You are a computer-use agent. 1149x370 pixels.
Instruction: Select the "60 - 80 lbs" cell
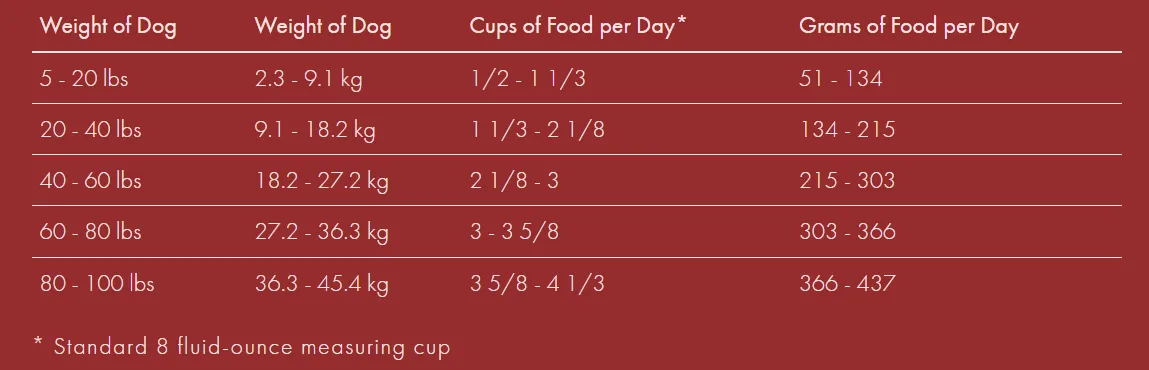90,232
